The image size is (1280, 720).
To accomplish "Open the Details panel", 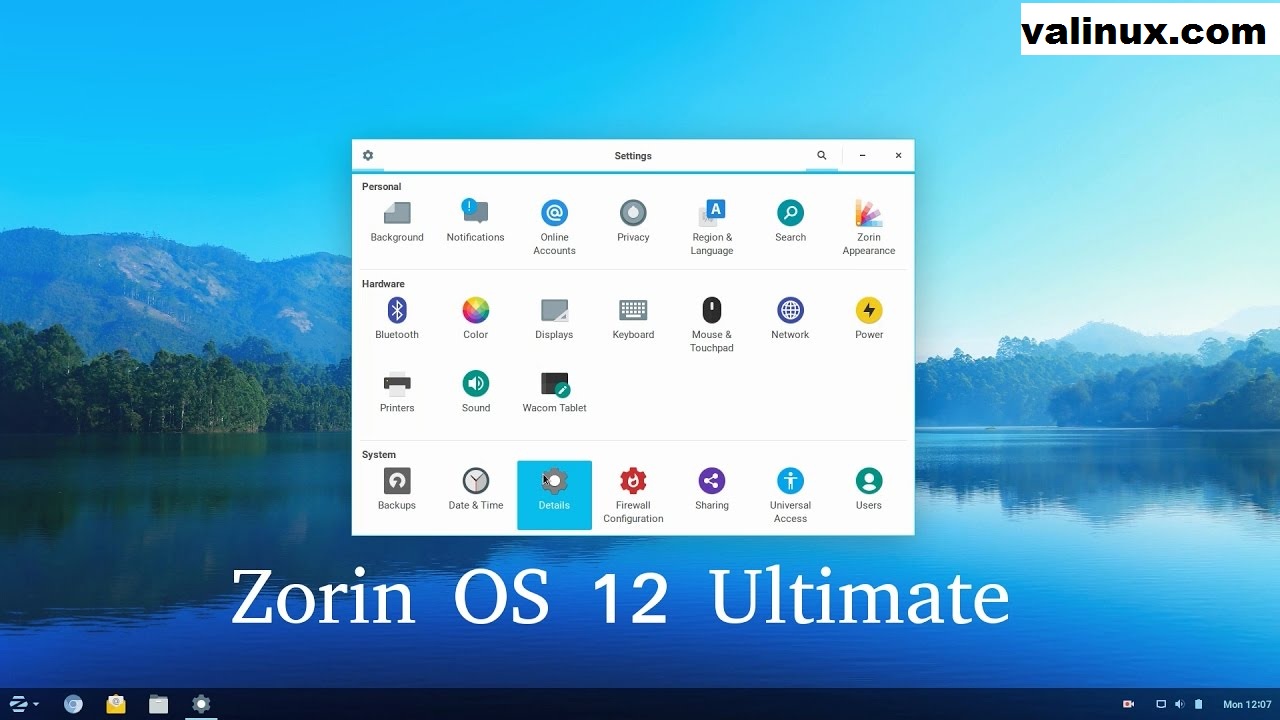I will point(554,495).
